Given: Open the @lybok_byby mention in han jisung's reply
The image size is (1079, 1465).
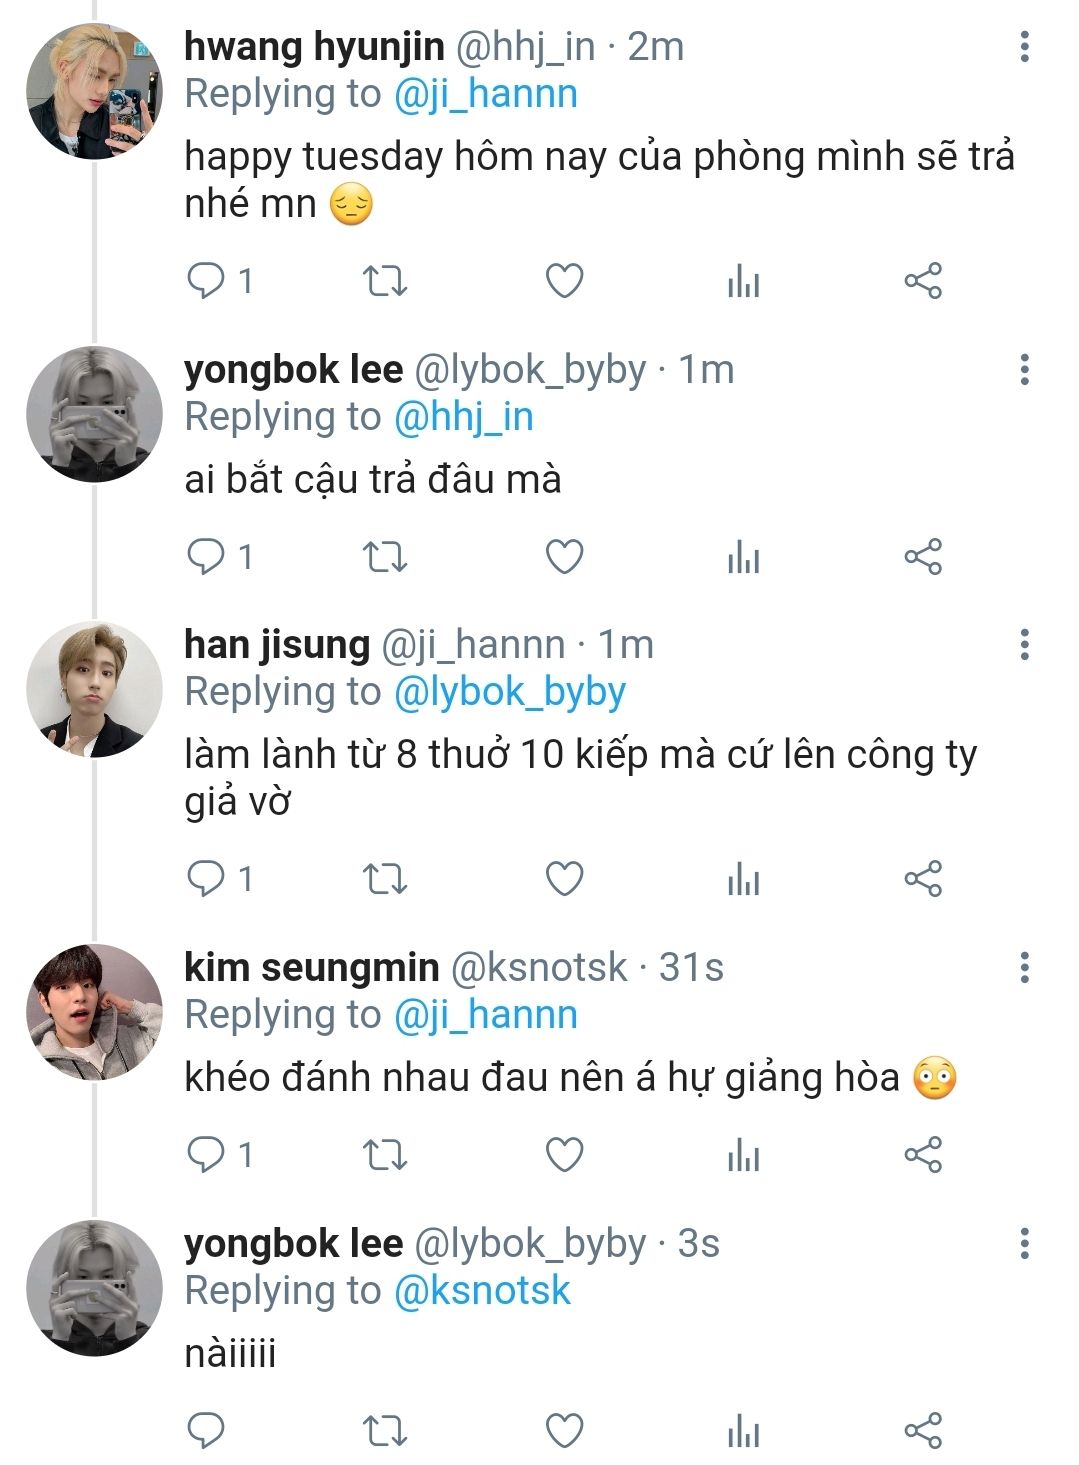Looking at the screenshot, I should (x=510, y=692).
